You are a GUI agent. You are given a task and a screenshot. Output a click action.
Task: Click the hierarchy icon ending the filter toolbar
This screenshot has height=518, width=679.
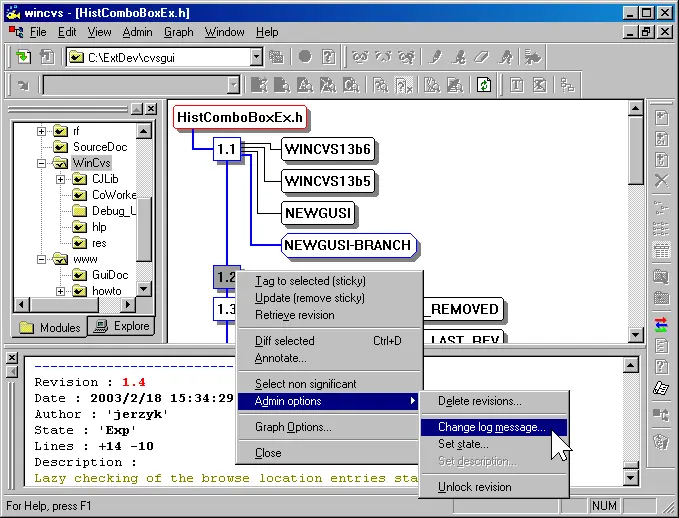pyautogui.click(x=567, y=84)
